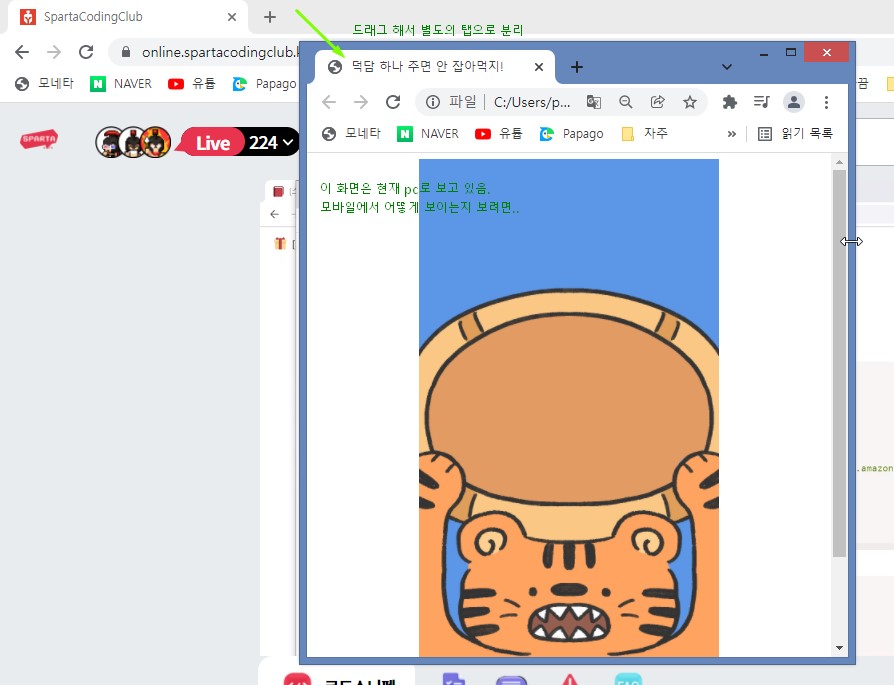The width and height of the screenshot is (894, 685).
Task: Click lock icon in back window address bar
Action: point(126,52)
